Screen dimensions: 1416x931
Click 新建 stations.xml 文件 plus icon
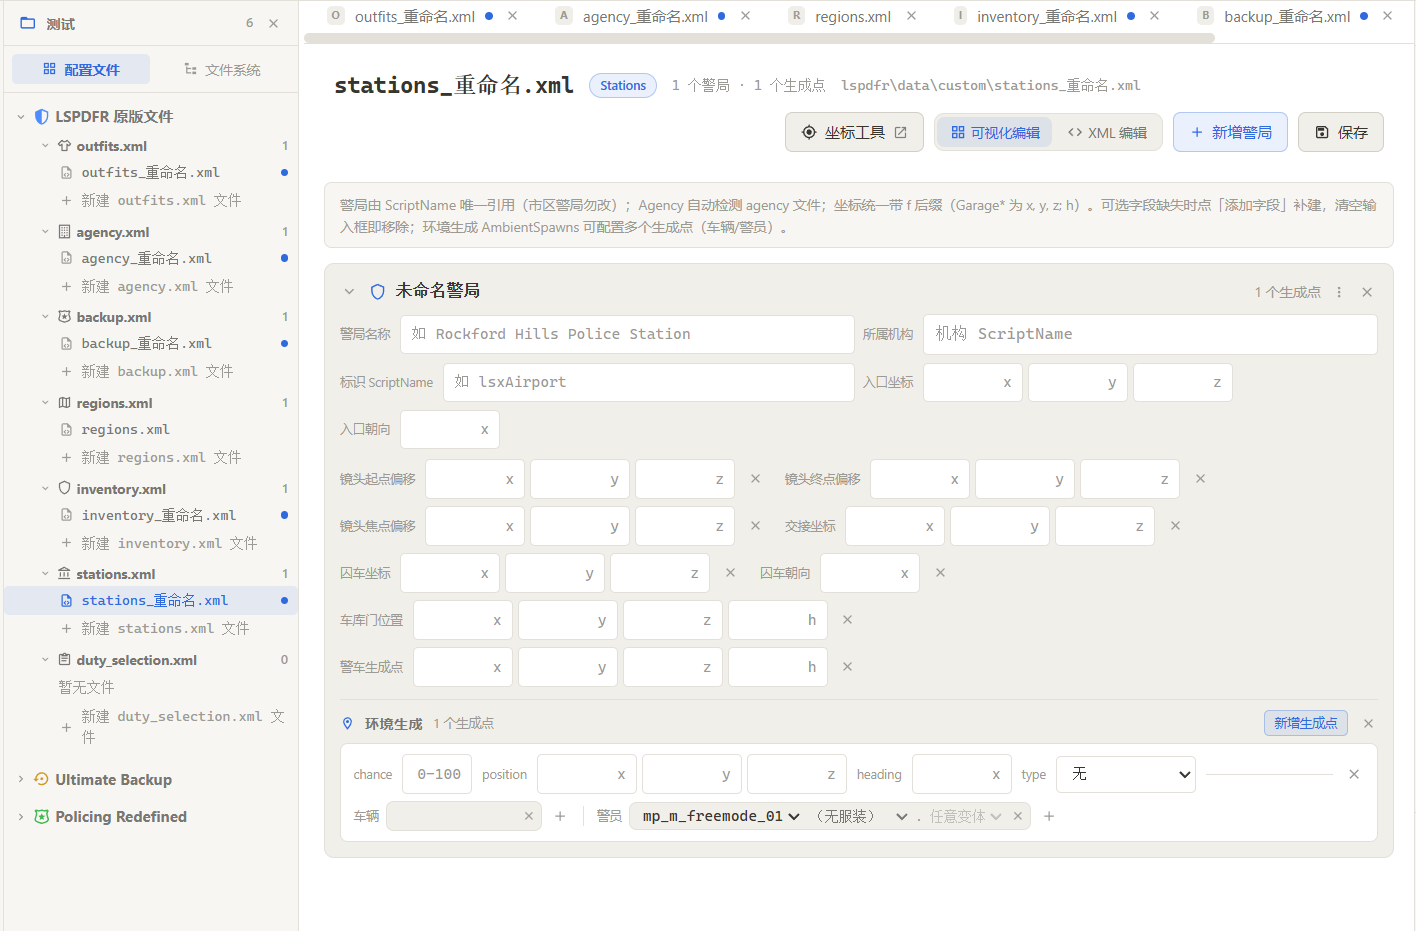click(66, 628)
